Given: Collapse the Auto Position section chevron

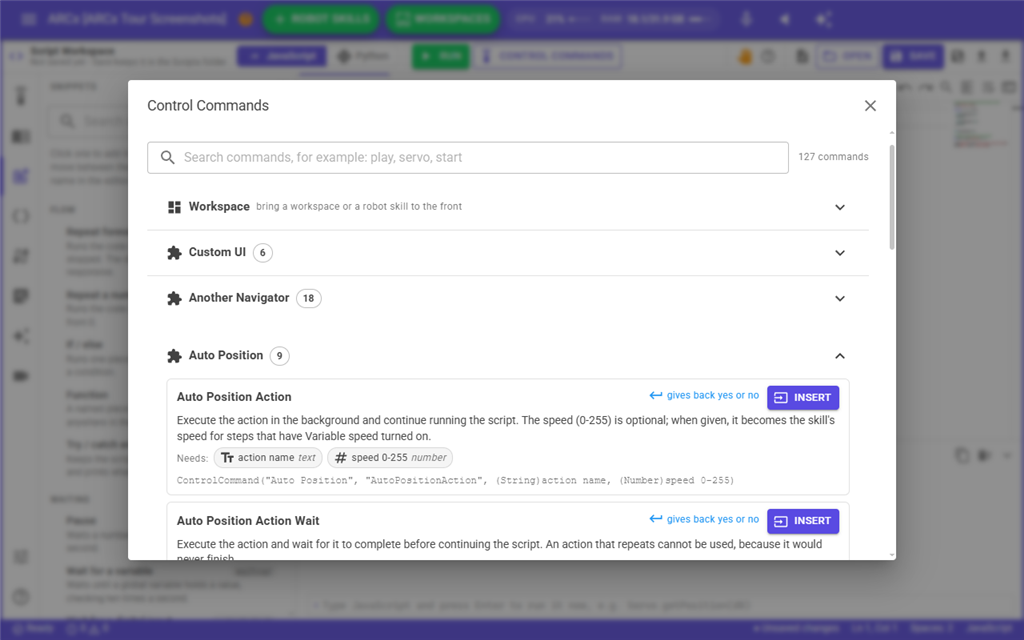Looking at the screenshot, I should pyautogui.click(x=840, y=356).
